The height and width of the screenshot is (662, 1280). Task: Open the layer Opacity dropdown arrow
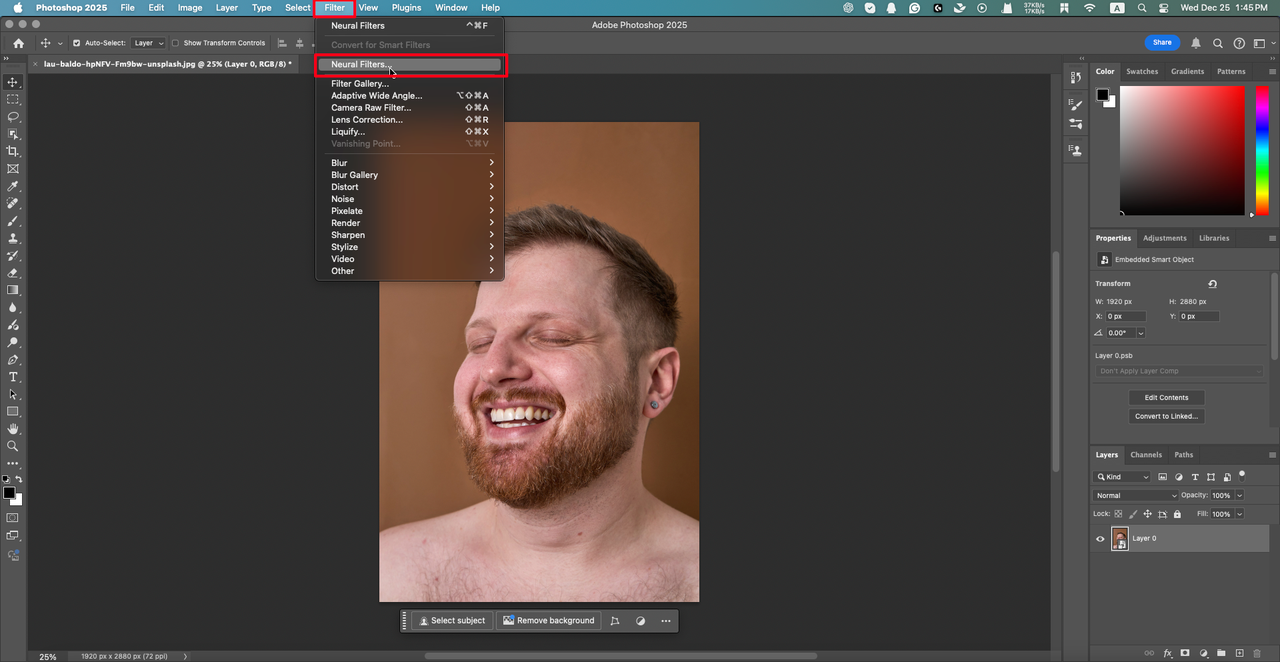1240,495
